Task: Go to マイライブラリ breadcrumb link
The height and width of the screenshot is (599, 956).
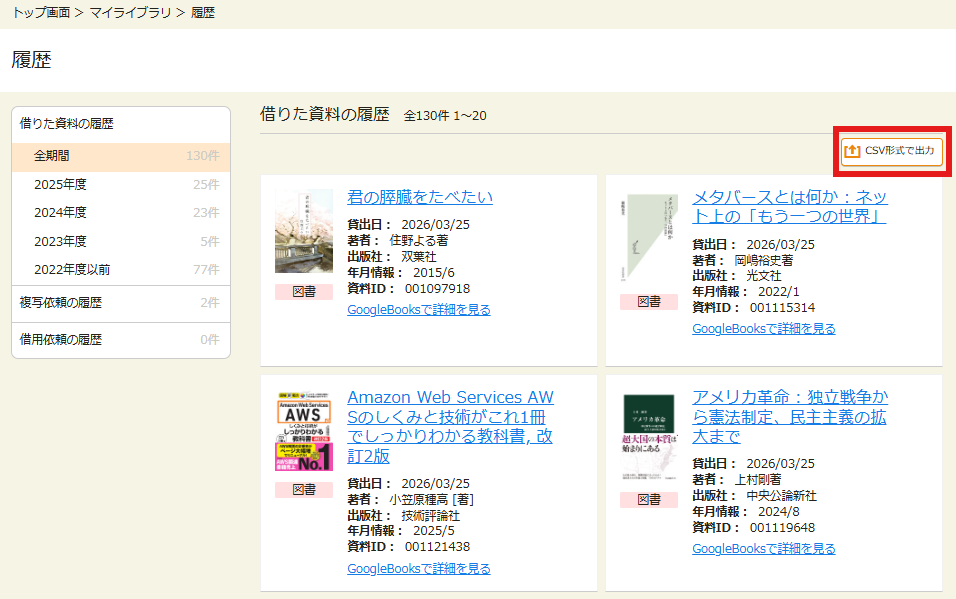Action: (x=129, y=13)
